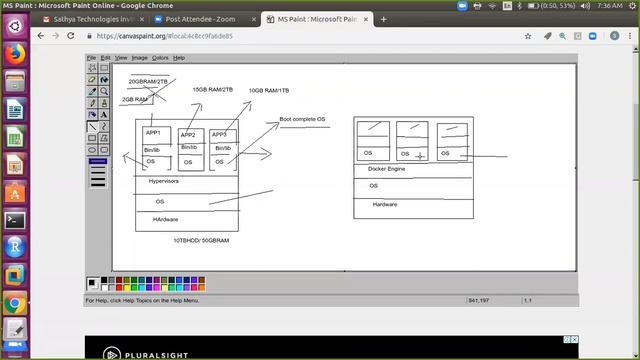Activate the Text tool
The height and width of the screenshot is (360, 640).
(x=104, y=115)
